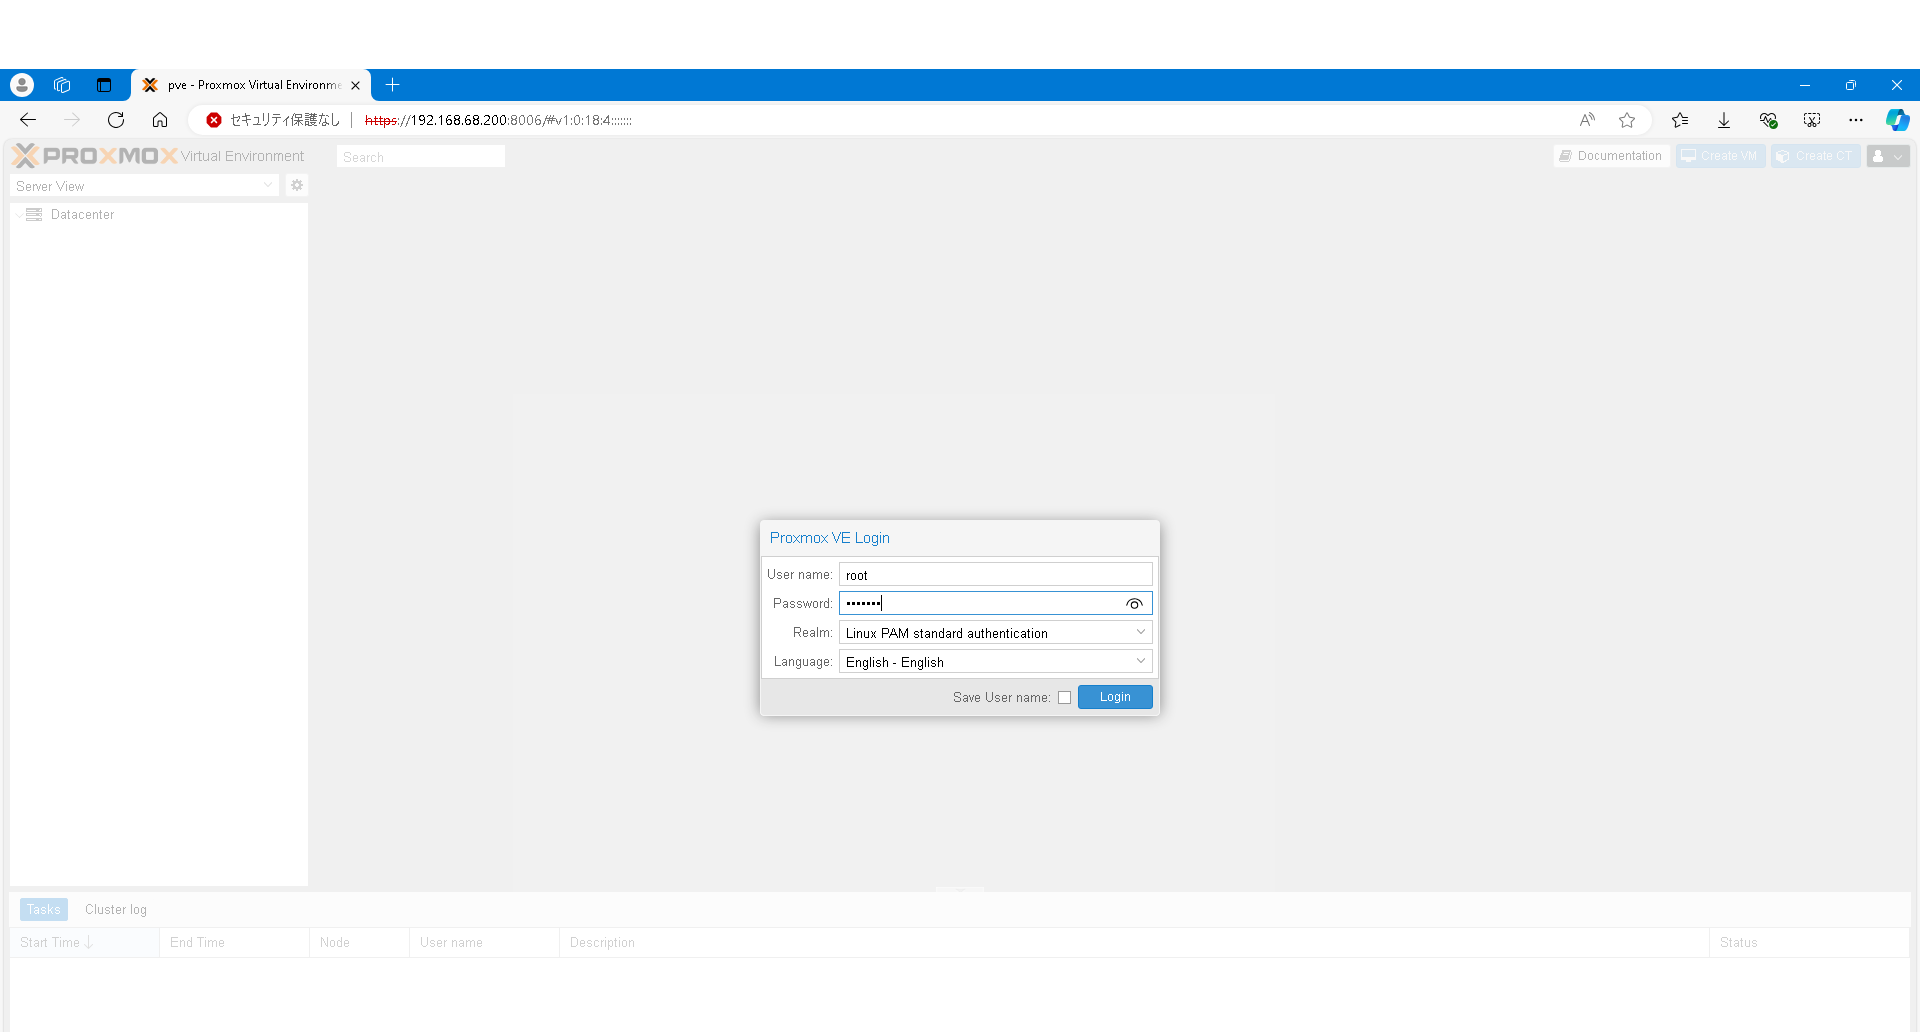This screenshot has width=1920, height=1032.
Task: Select Datacenter in the tree
Action: [x=82, y=214]
